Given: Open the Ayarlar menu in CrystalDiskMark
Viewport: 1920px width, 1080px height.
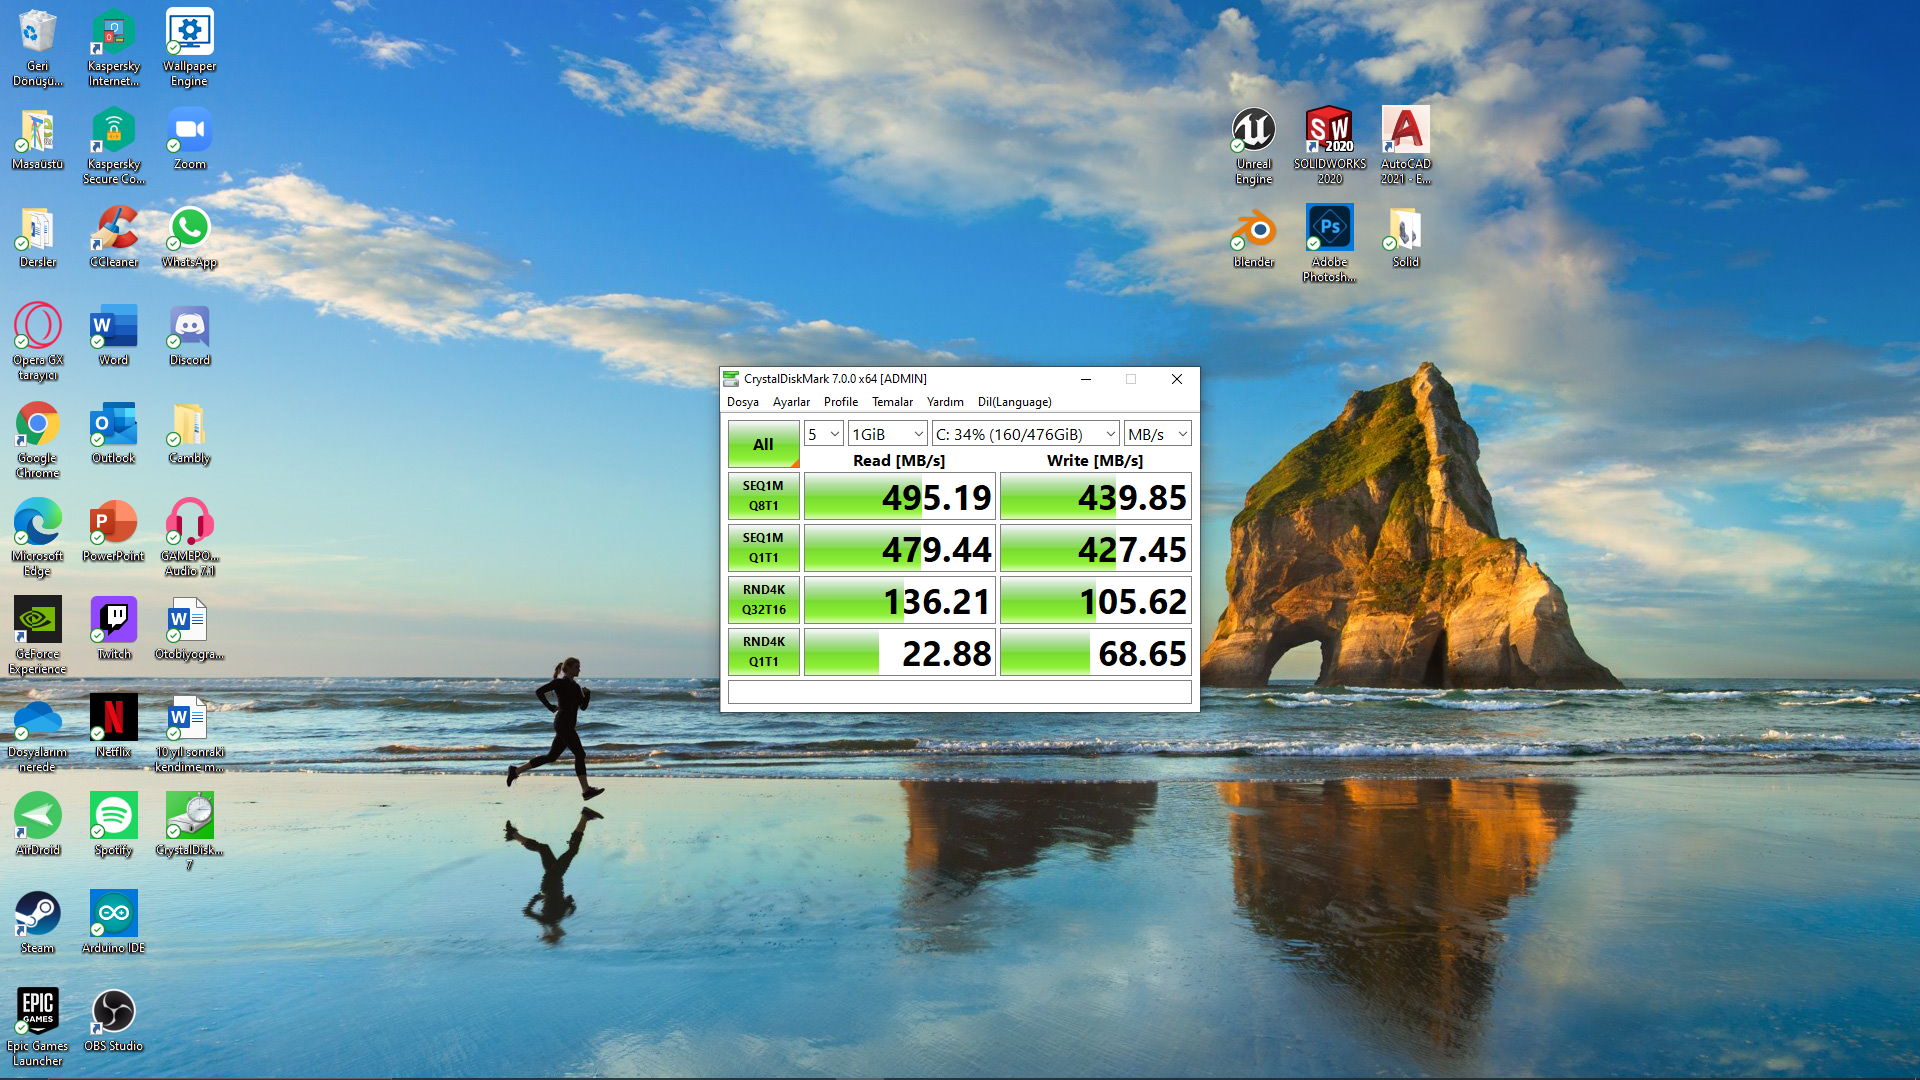Looking at the screenshot, I should coord(791,402).
